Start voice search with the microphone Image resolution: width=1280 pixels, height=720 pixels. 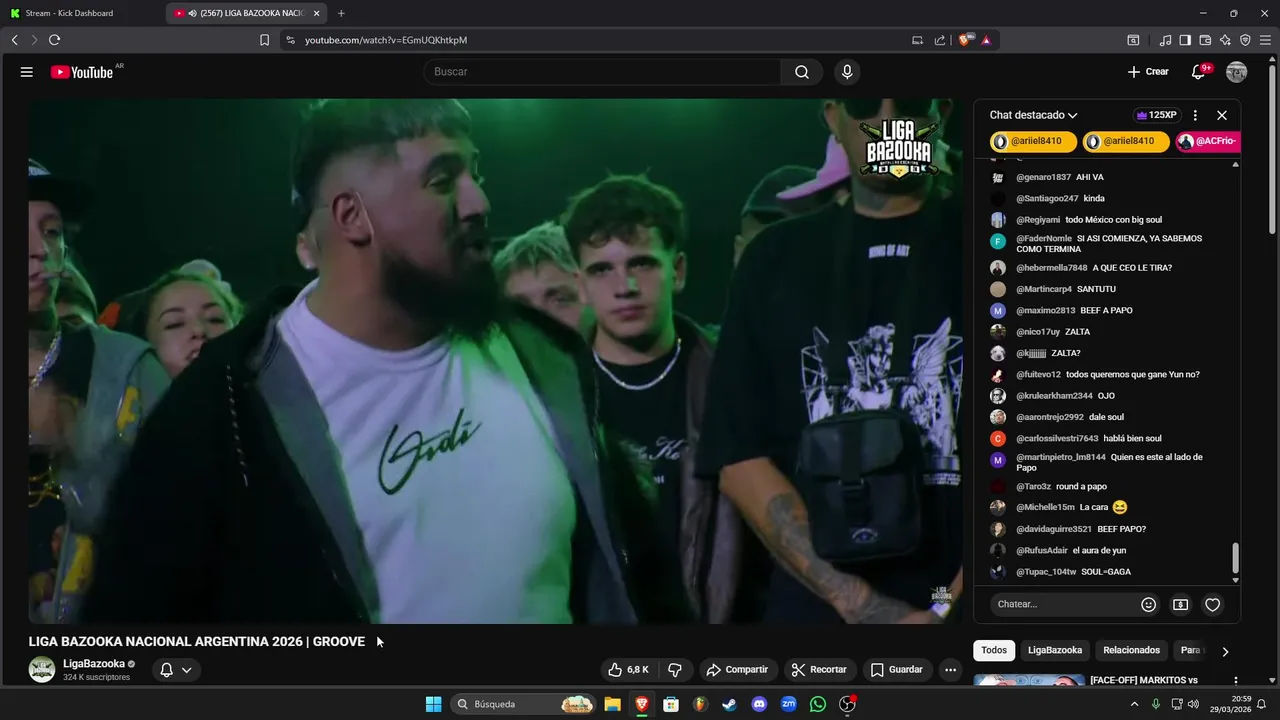(847, 72)
